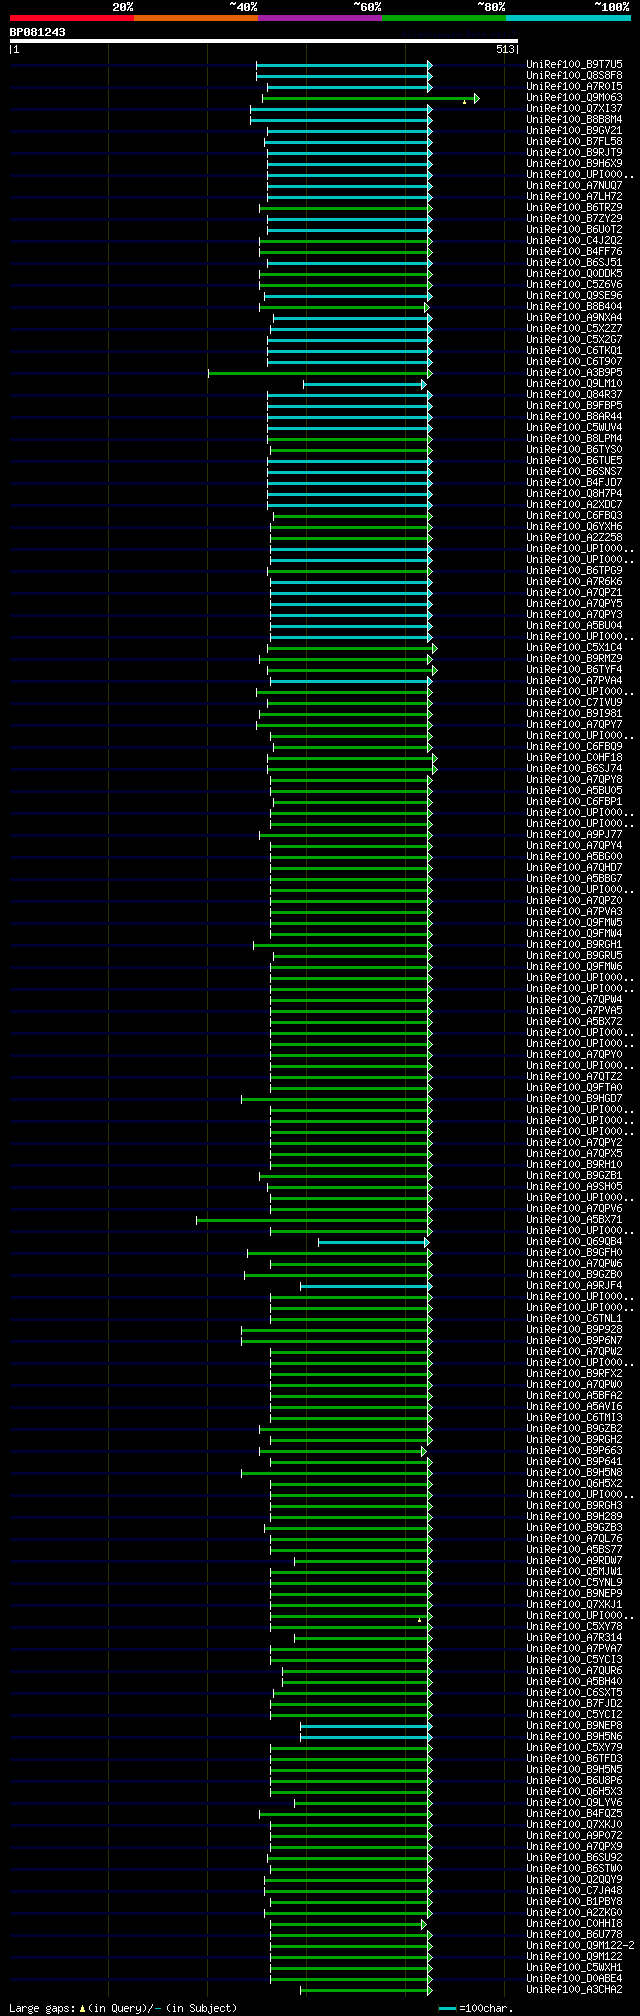Select label UniRef100_B7FL58

[x=574, y=141]
